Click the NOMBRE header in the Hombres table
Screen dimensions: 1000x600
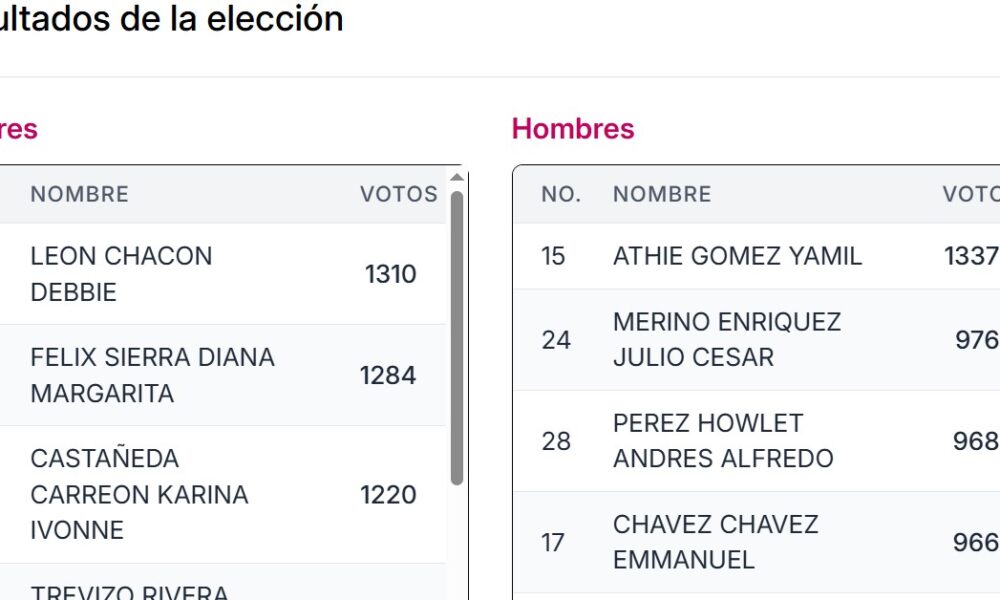[662, 194]
